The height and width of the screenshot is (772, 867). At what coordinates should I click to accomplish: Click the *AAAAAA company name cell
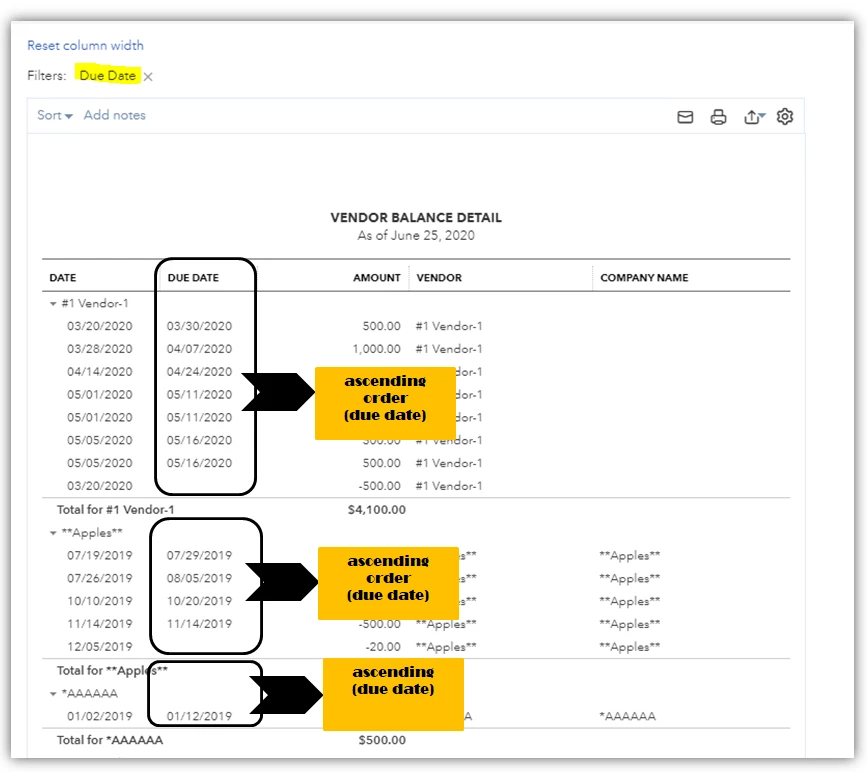click(x=628, y=716)
